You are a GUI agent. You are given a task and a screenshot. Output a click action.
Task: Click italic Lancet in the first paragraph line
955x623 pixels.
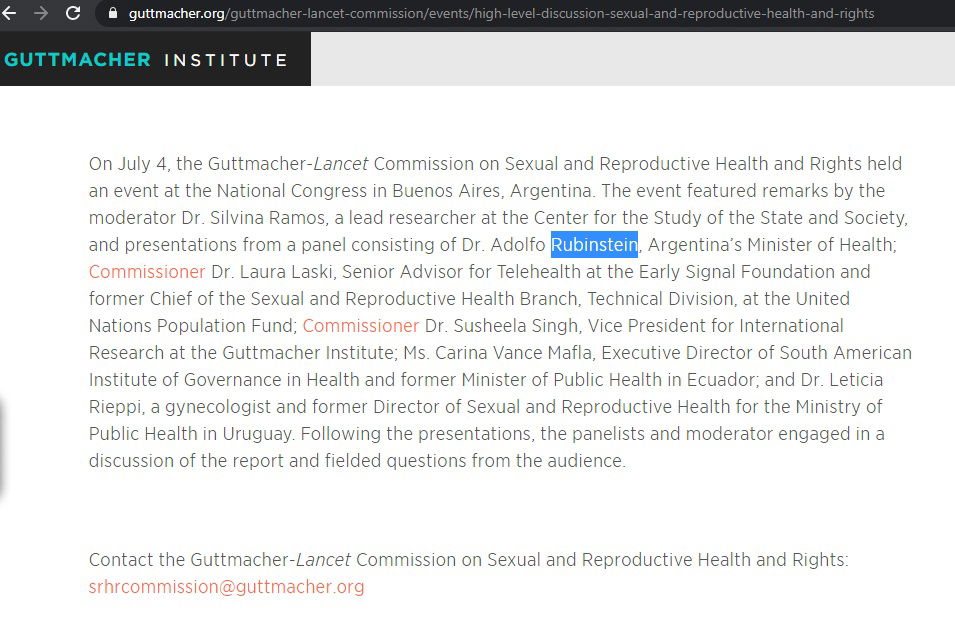pyautogui.click(x=340, y=164)
